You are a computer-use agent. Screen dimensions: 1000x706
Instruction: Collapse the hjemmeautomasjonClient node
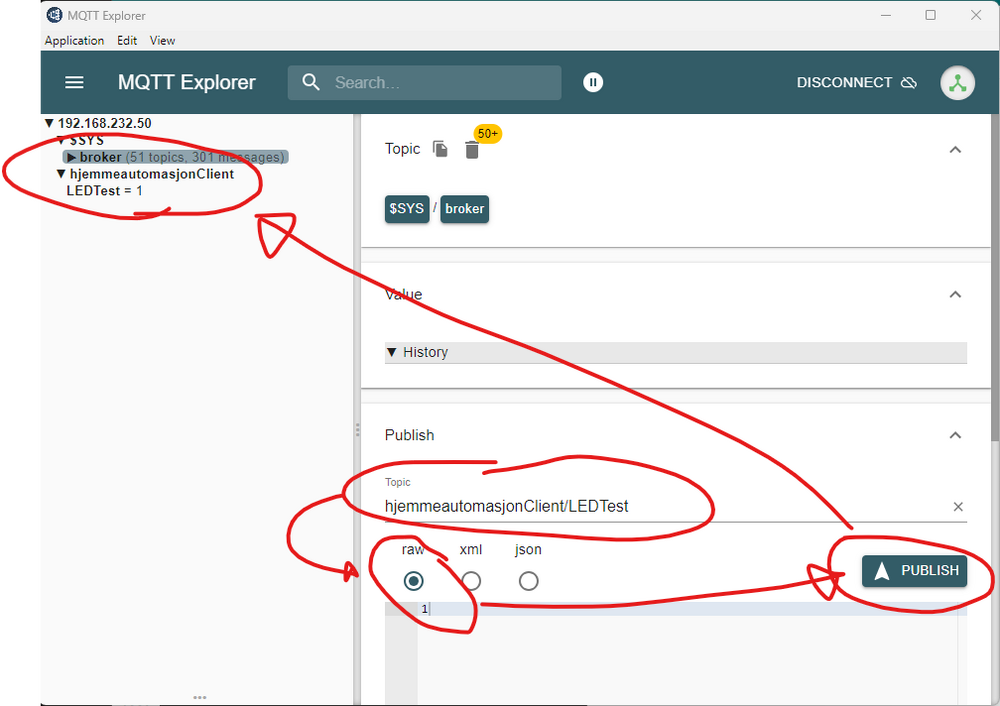pos(61,173)
